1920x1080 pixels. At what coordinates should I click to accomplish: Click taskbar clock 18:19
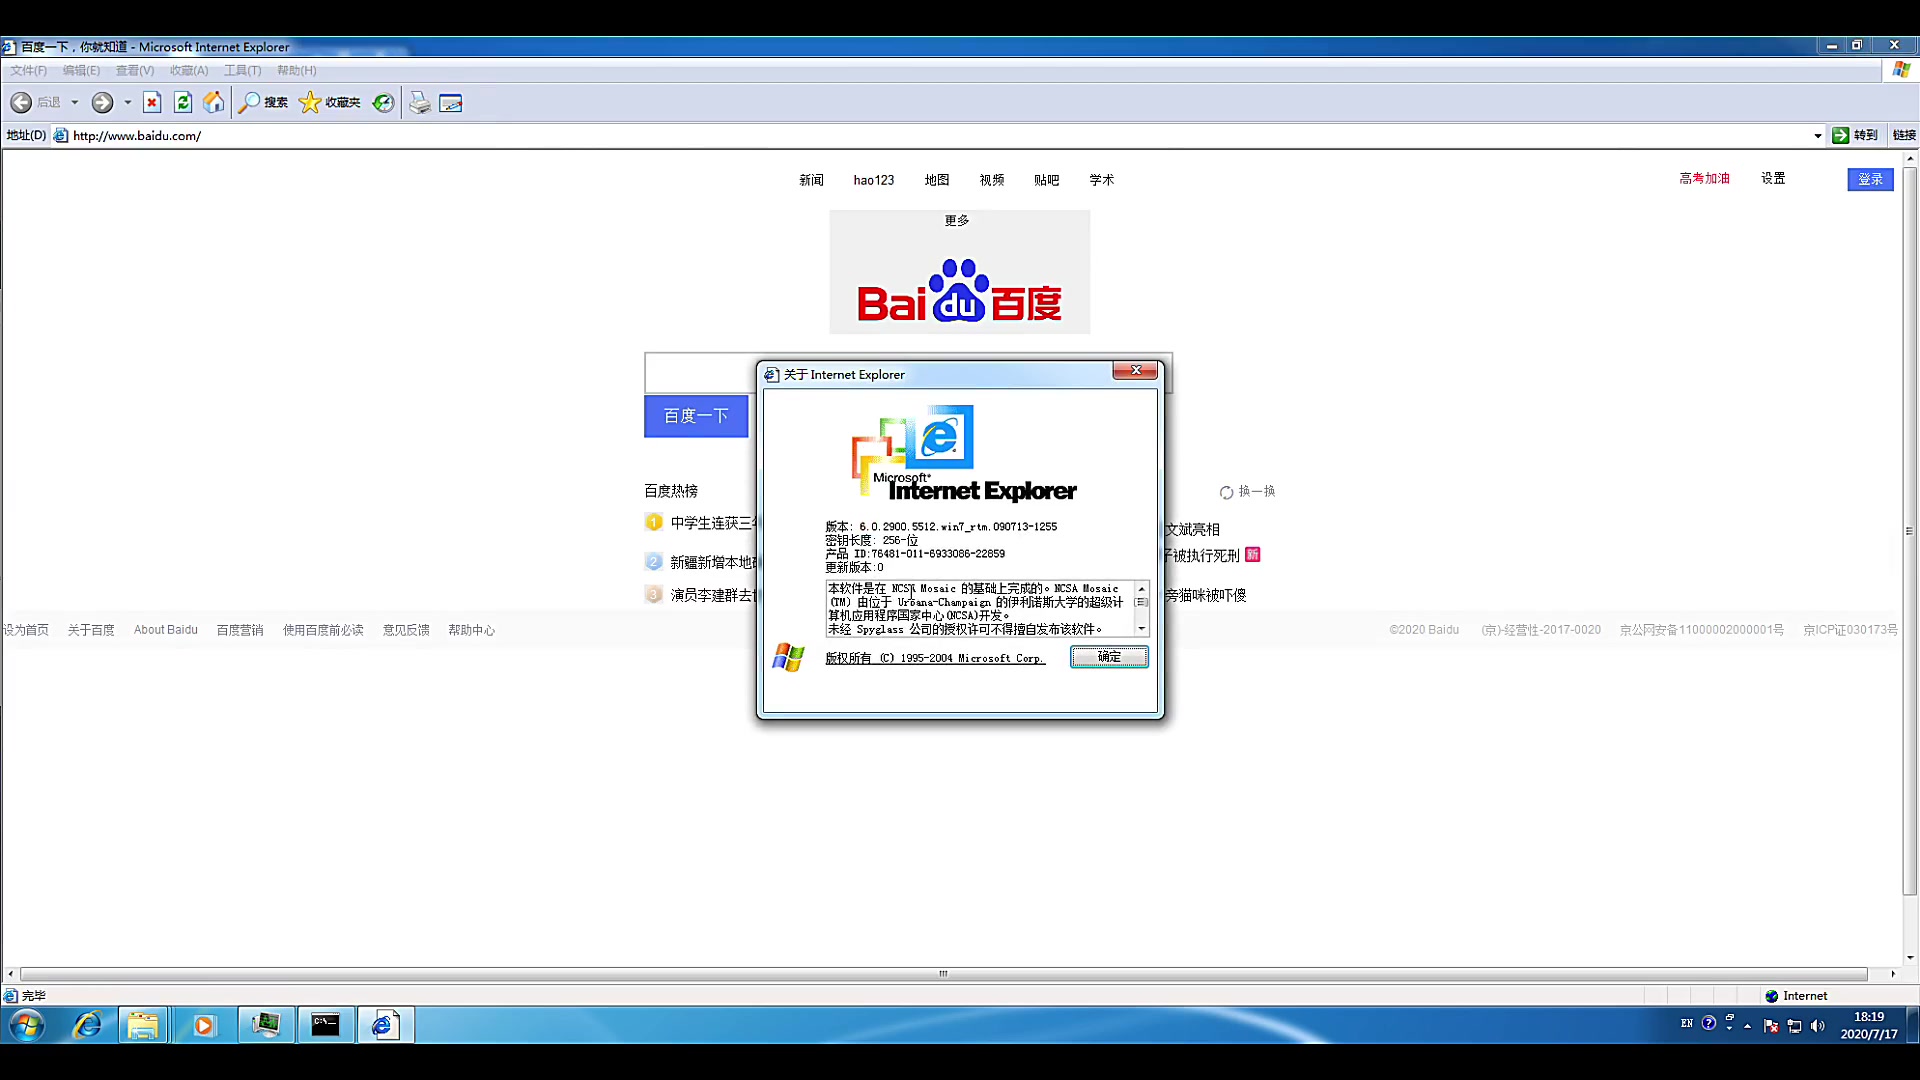(1869, 1017)
